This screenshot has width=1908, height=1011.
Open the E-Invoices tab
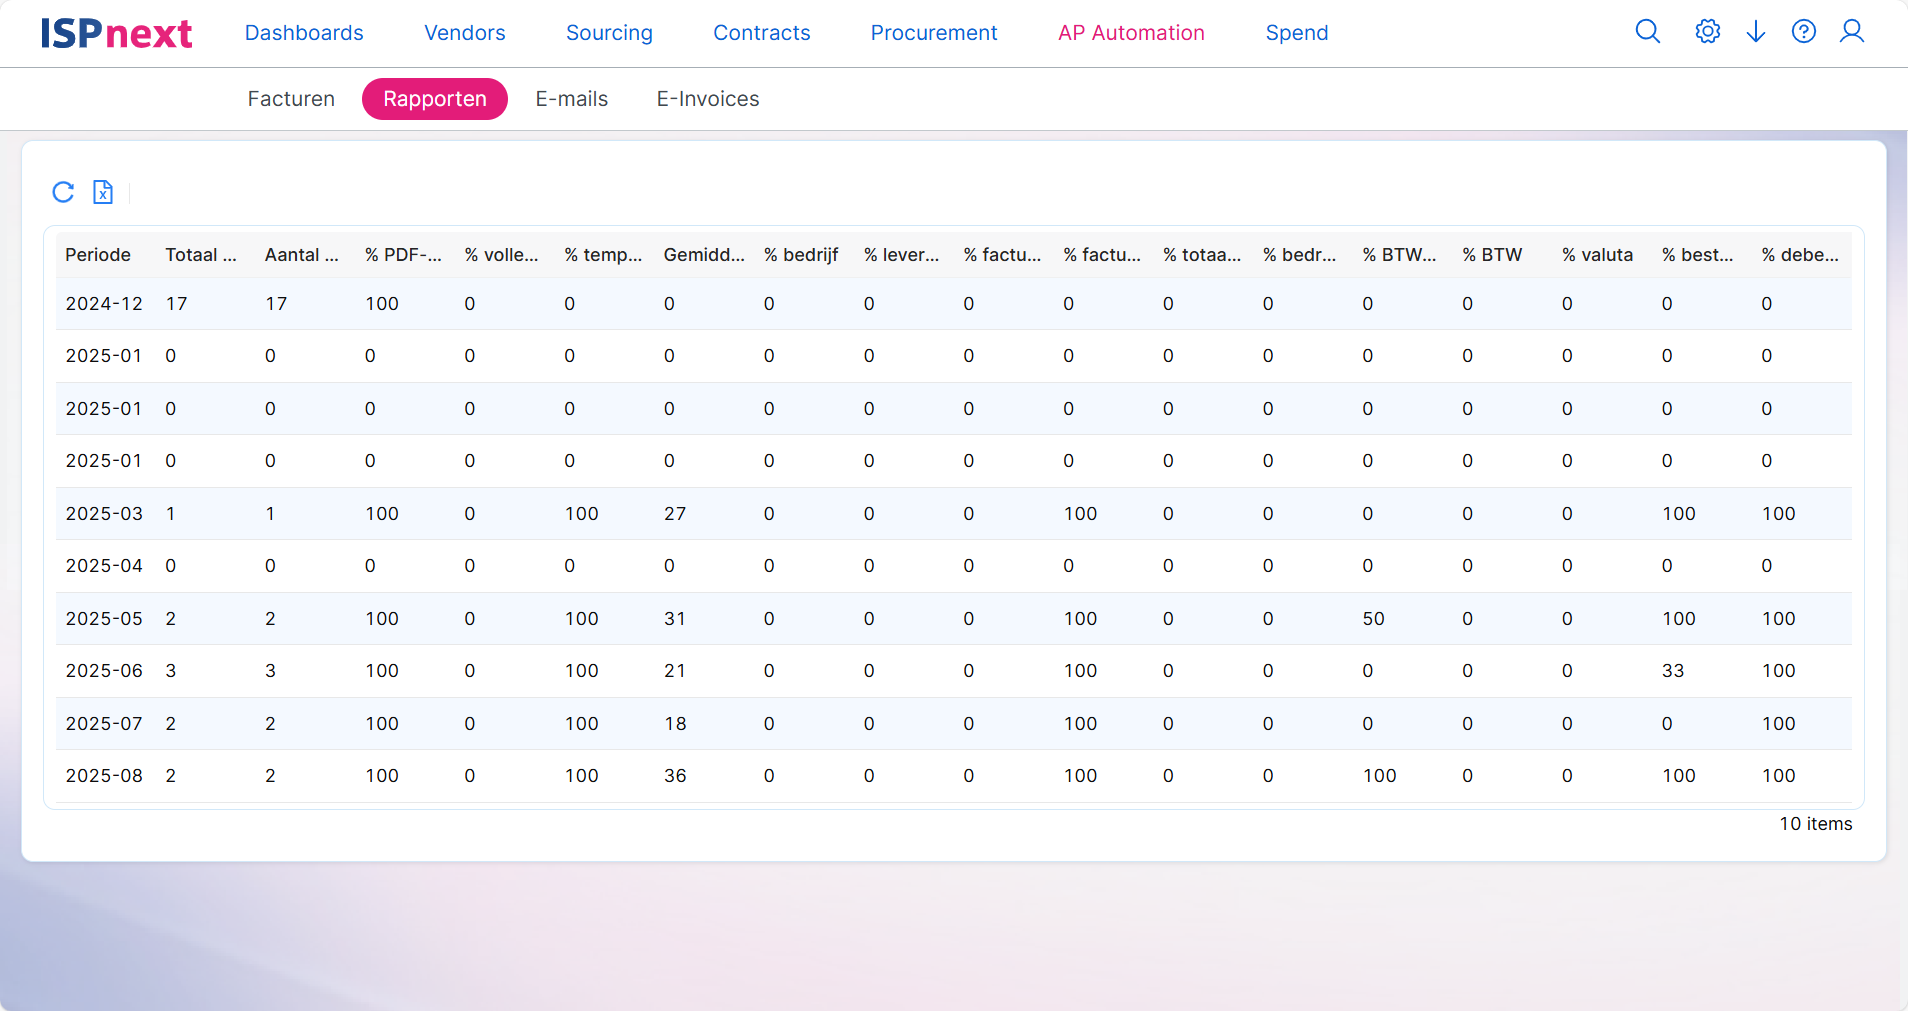point(707,99)
